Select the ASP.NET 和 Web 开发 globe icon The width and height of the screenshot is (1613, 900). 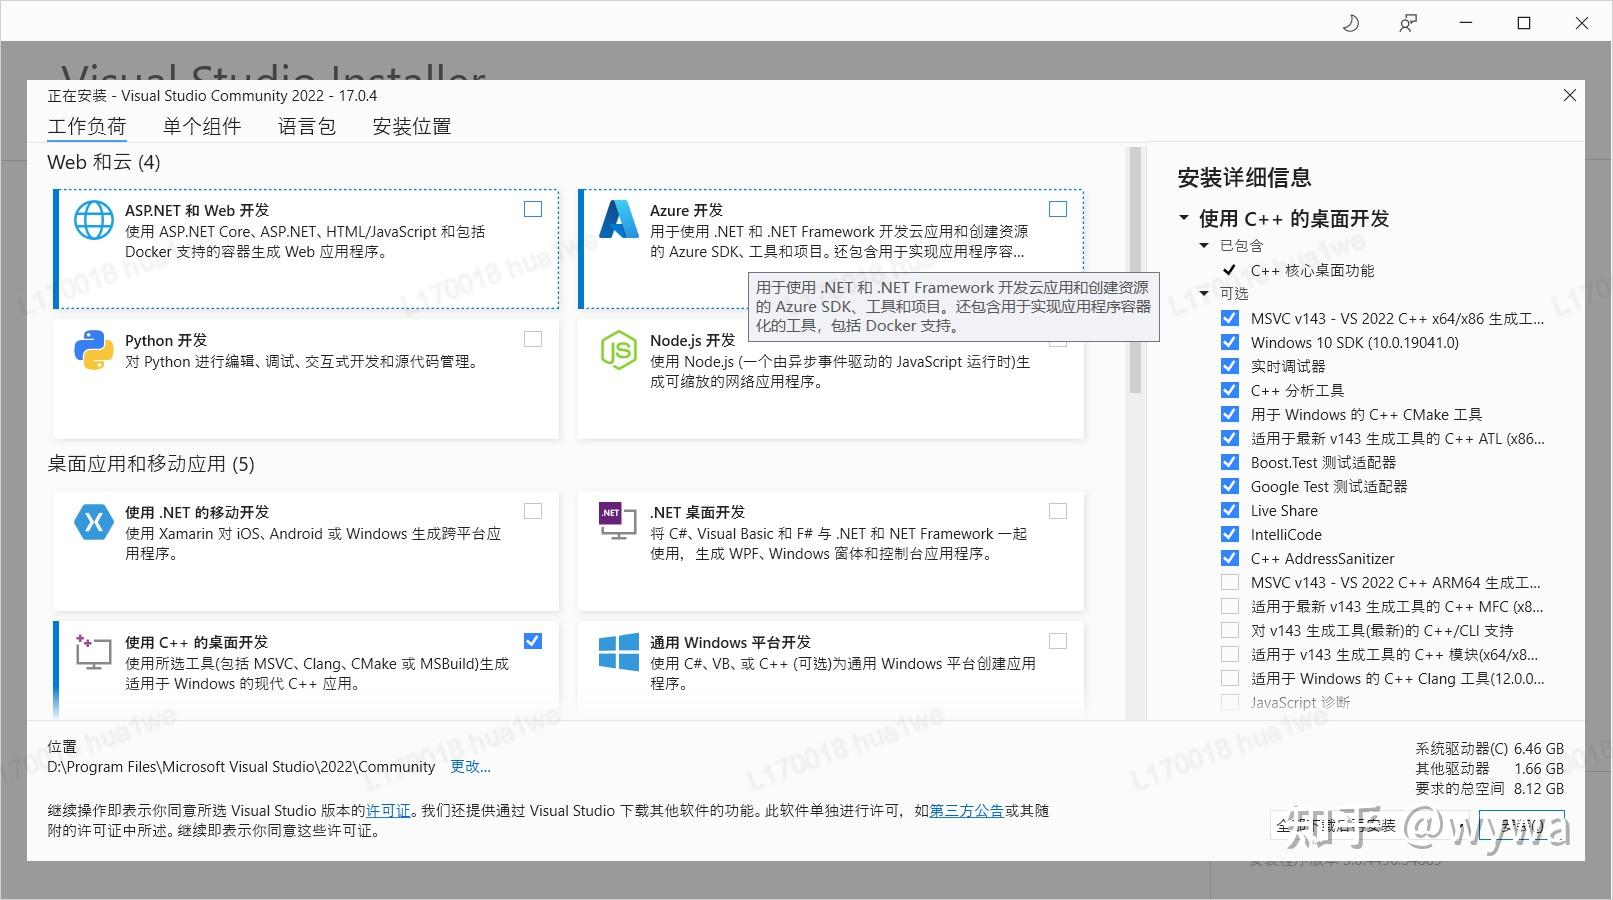click(x=93, y=221)
